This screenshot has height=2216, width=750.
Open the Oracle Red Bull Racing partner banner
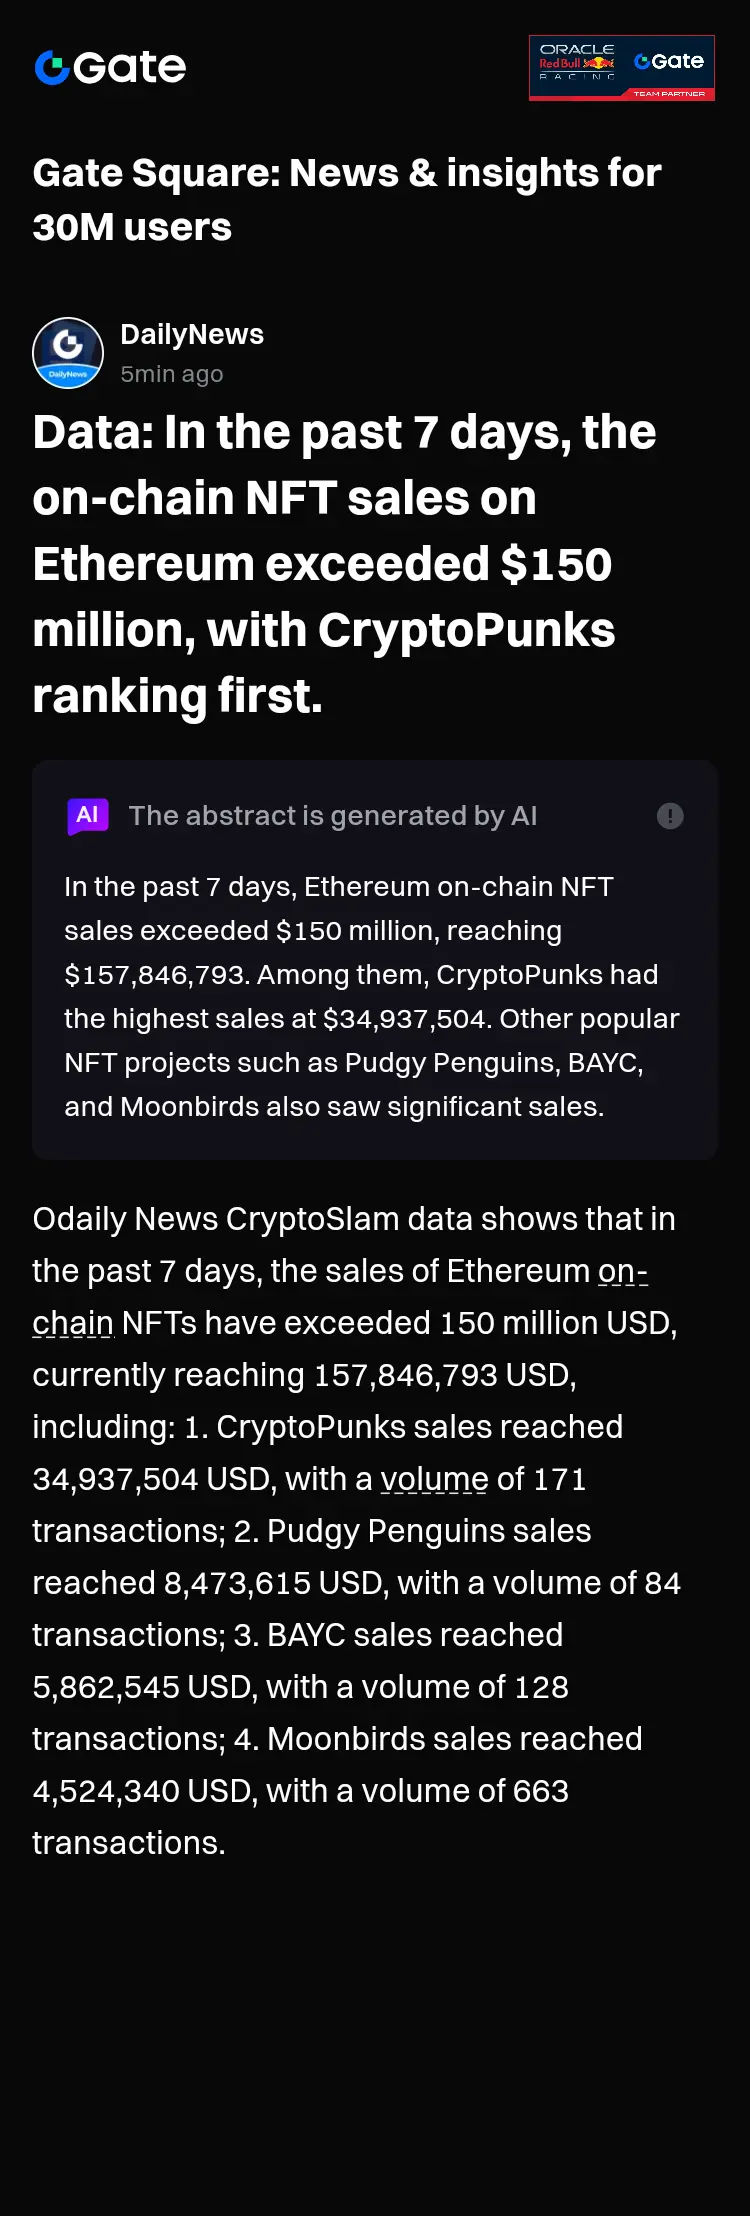pos(622,68)
